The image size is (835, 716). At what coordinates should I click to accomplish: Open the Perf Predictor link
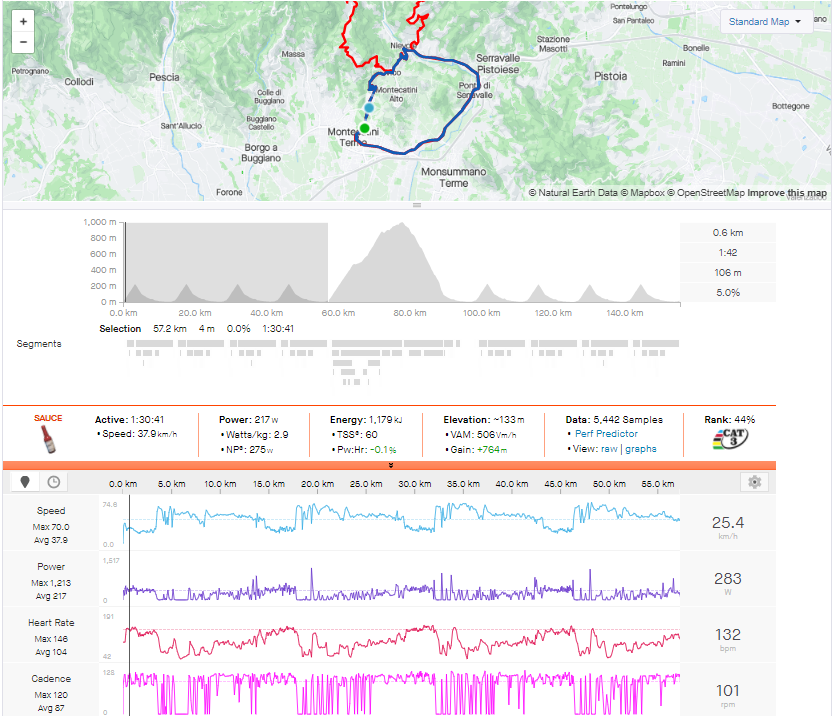coord(606,435)
